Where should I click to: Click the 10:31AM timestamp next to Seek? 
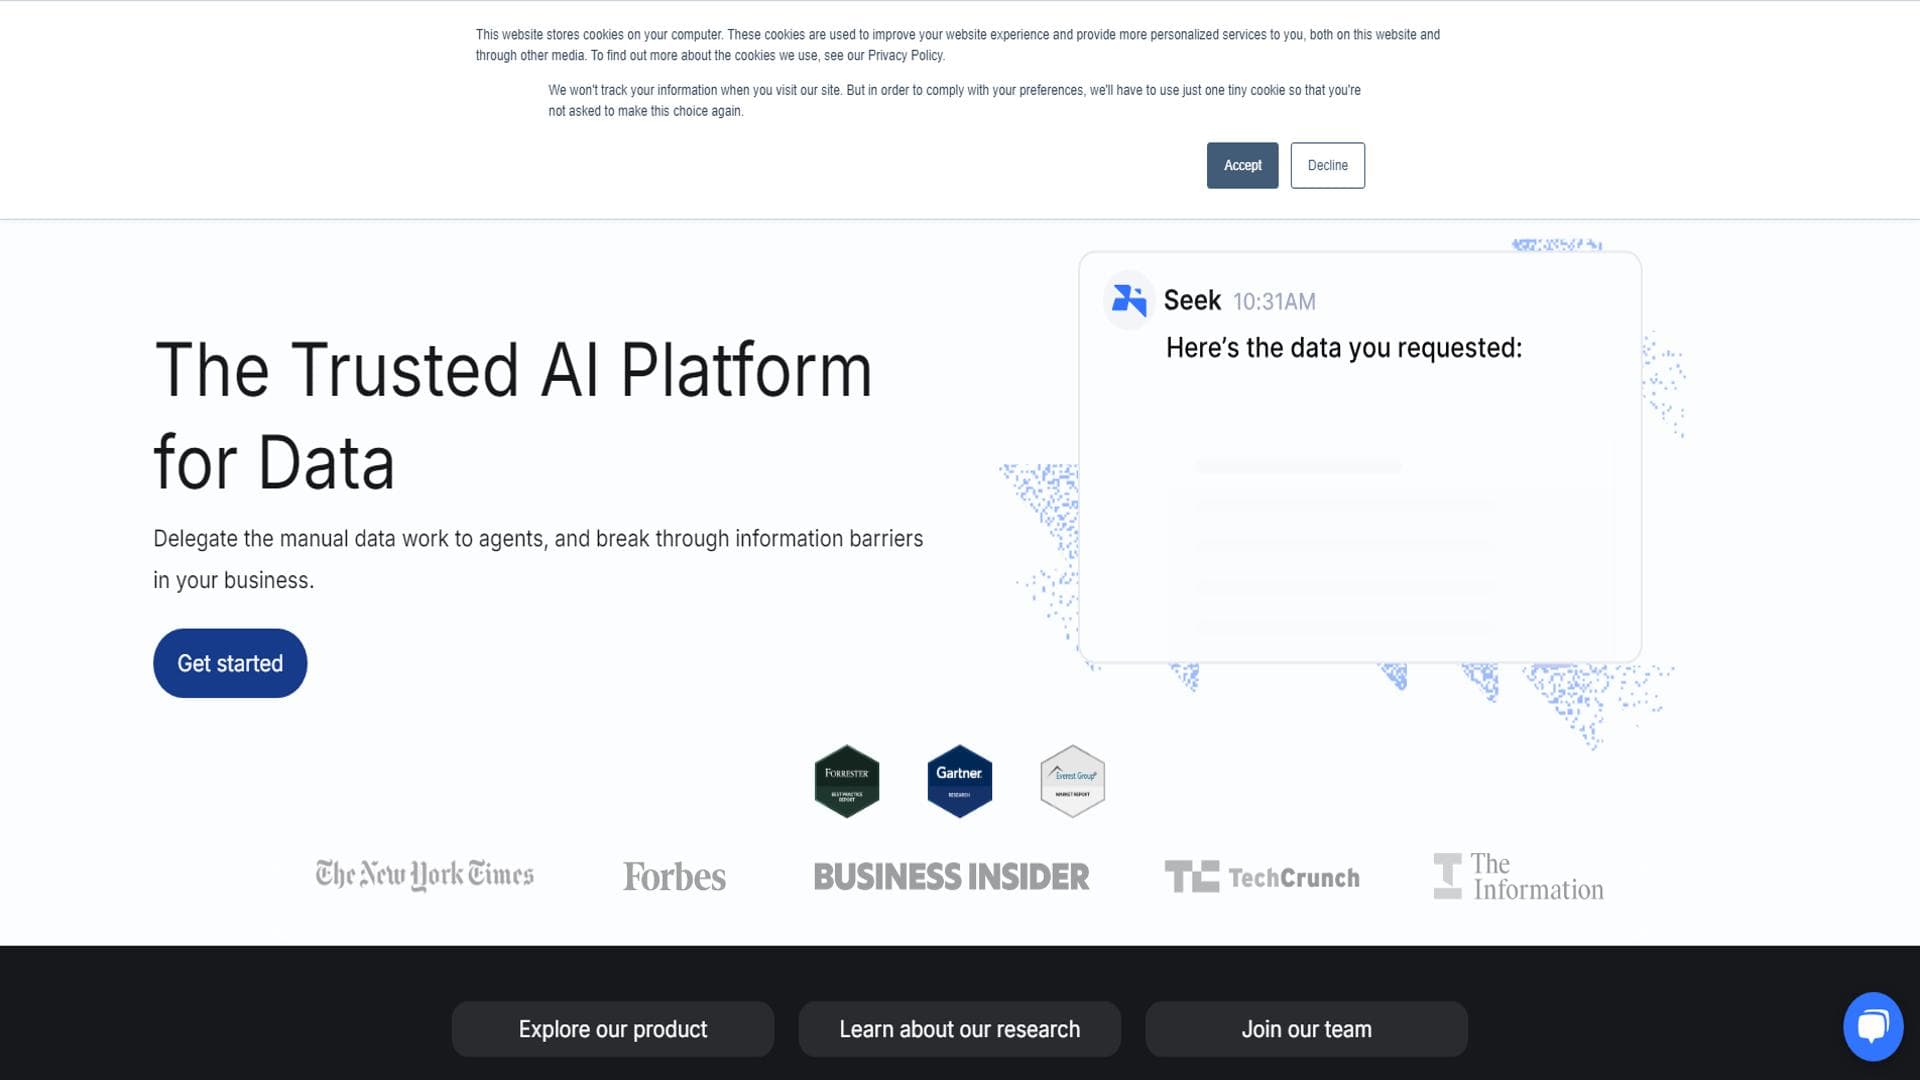[1273, 300]
